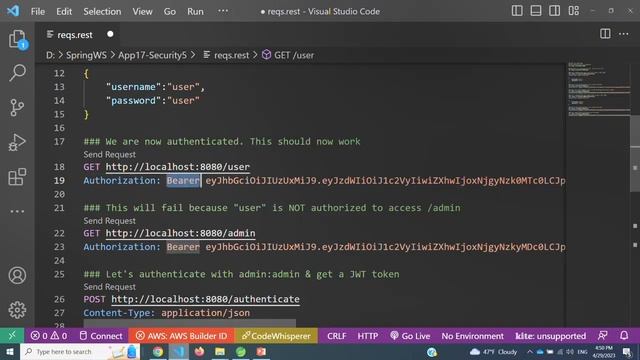Open Customize Layout icon
Screen dimensions: 640x360
573,11
